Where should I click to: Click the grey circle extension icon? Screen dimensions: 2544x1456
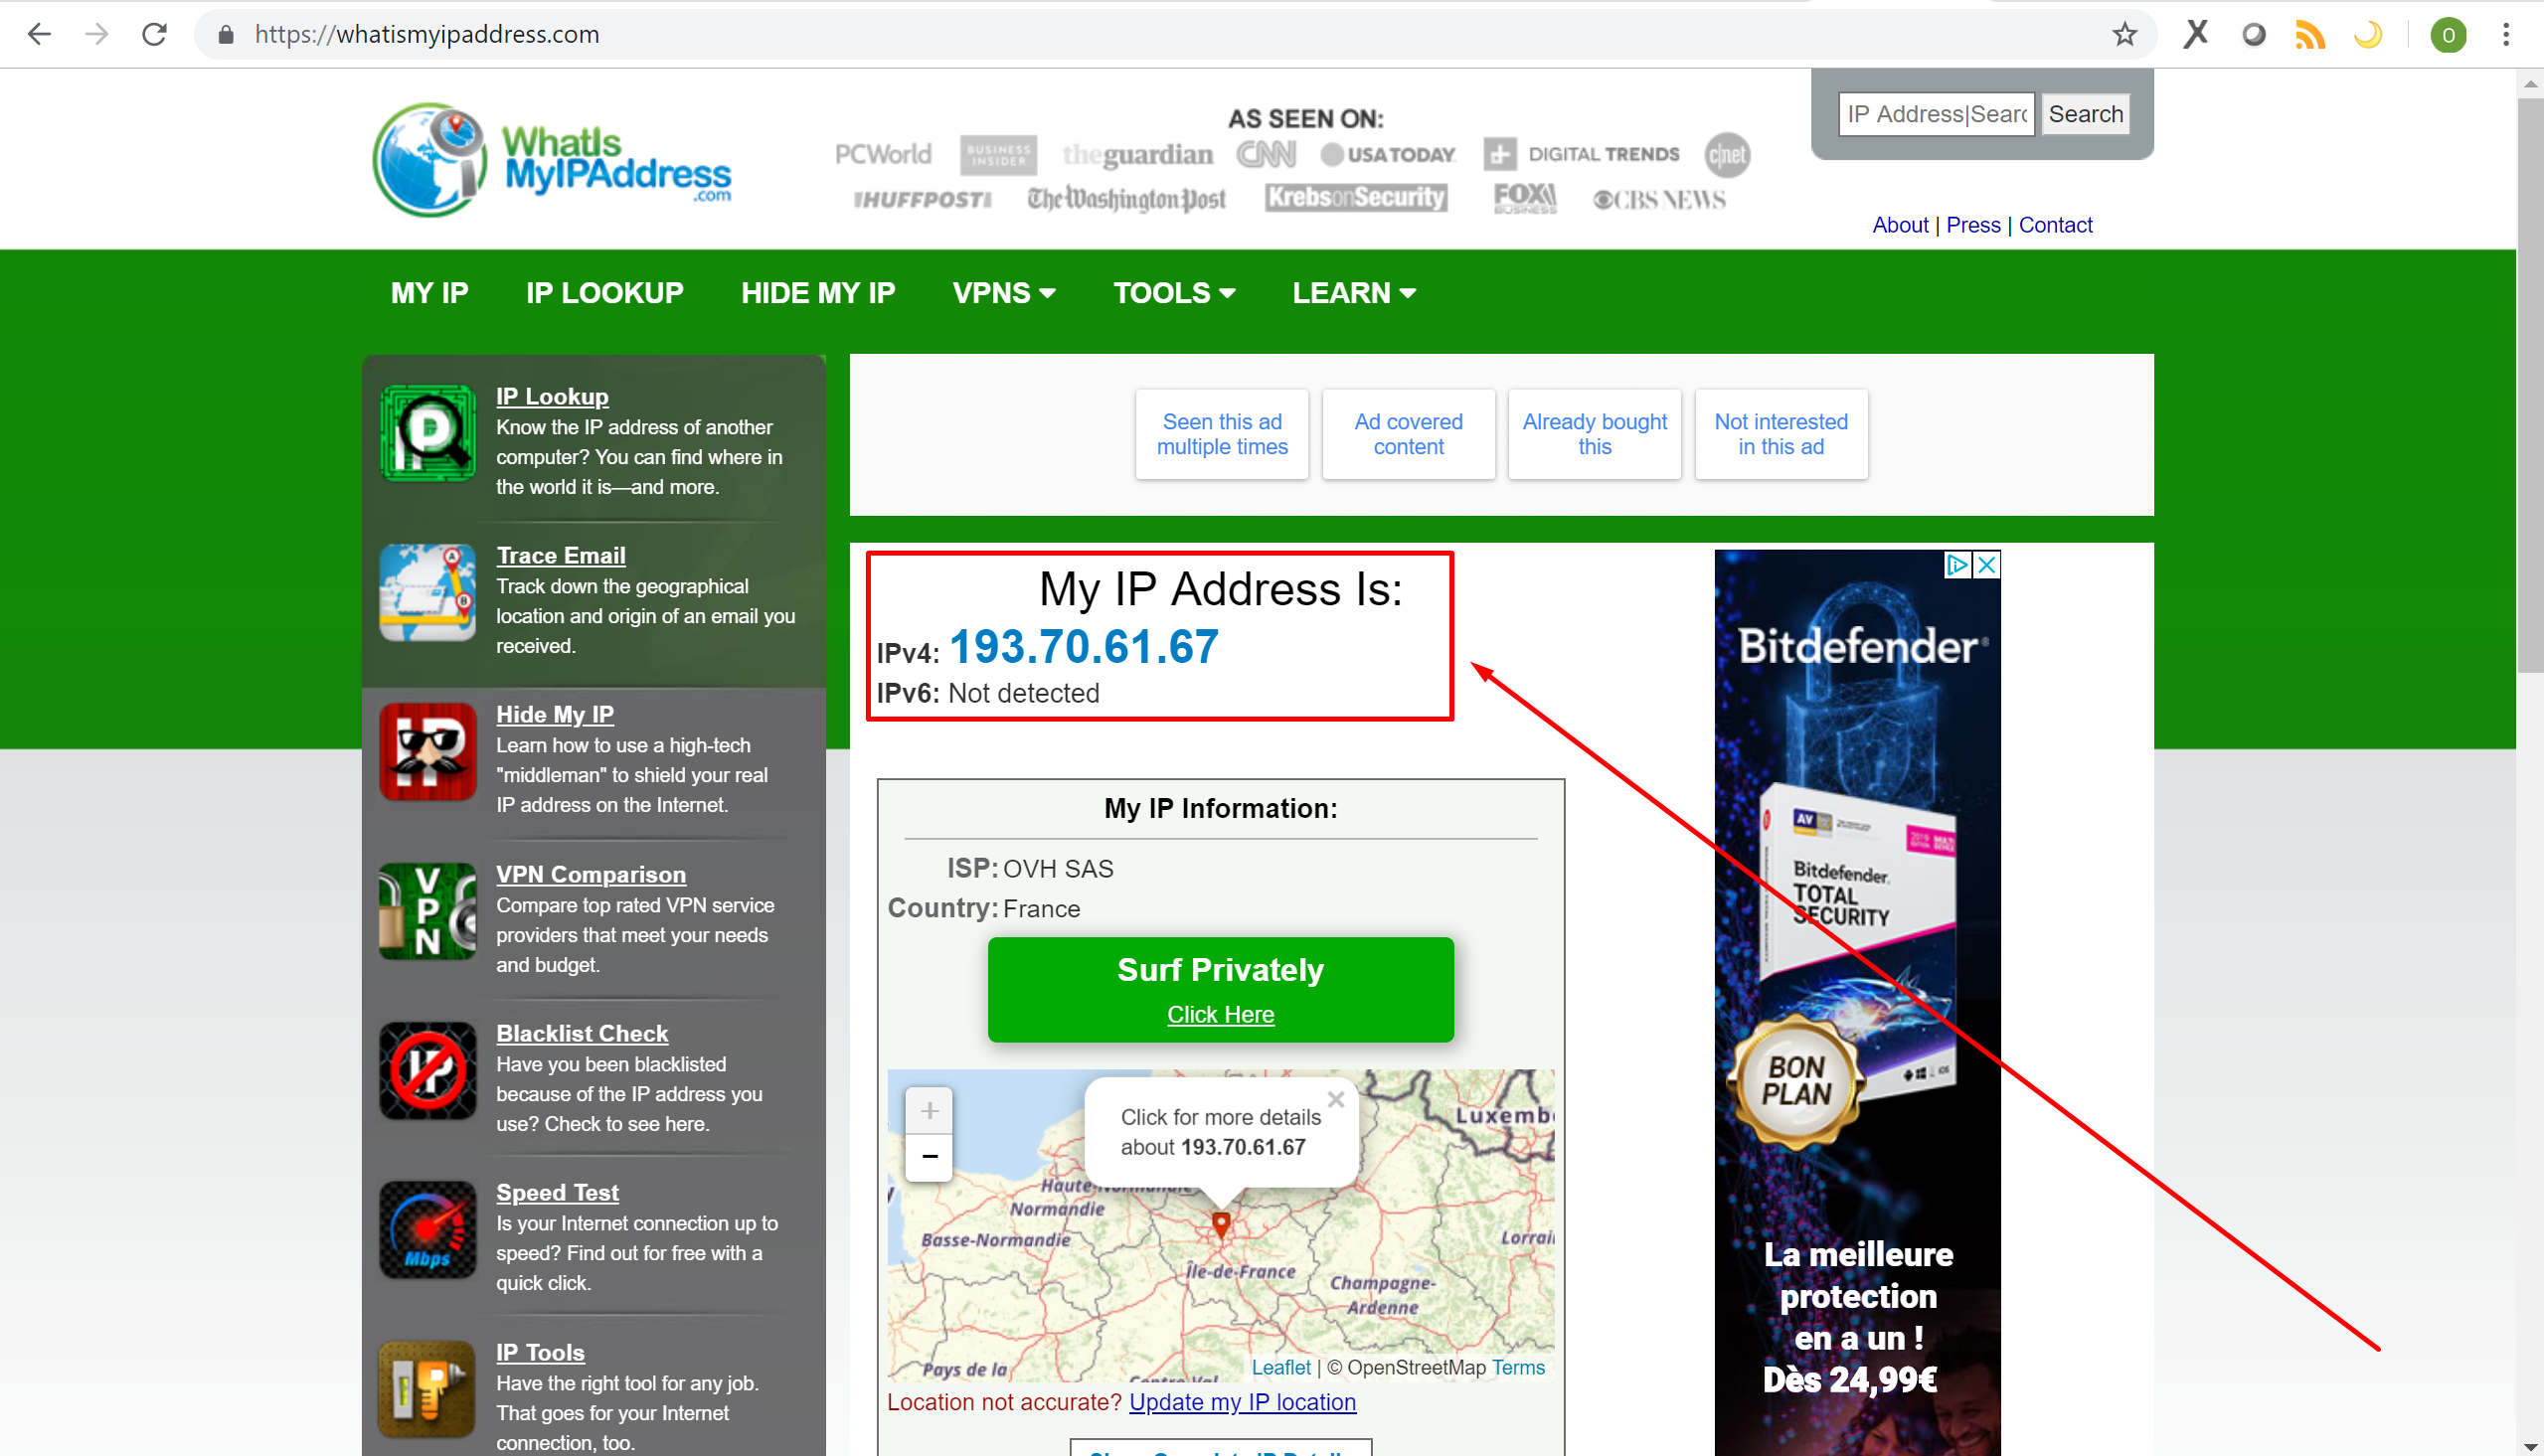click(2253, 35)
